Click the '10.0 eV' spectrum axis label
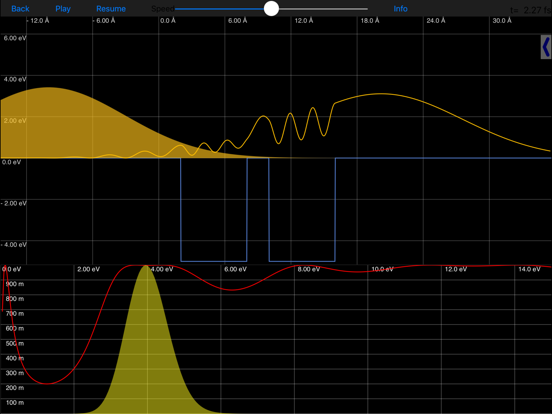The height and width of the screenshot is (414, 552). pyautogui.click(x=382, y=269)
